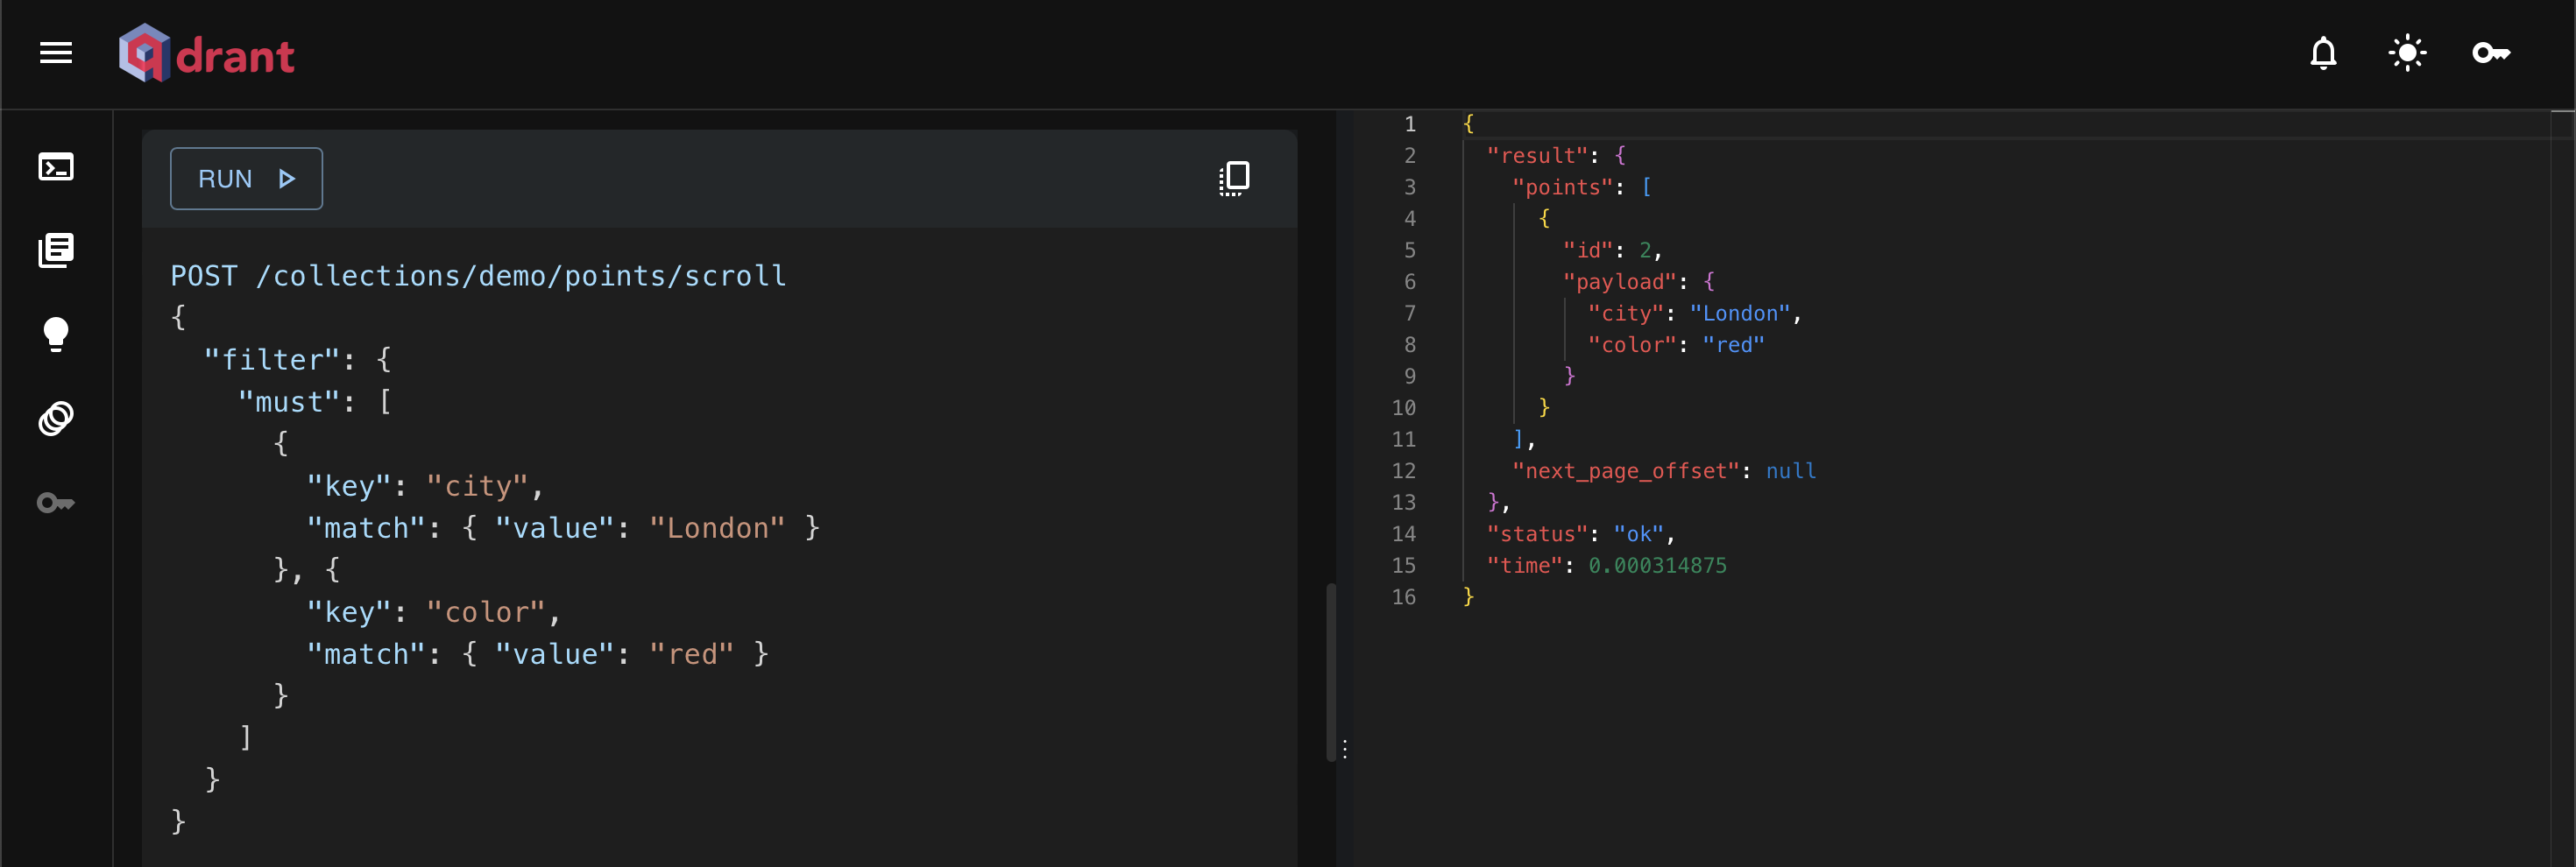
Task: Click line number 12 in response gutter
Action: 1403,471
